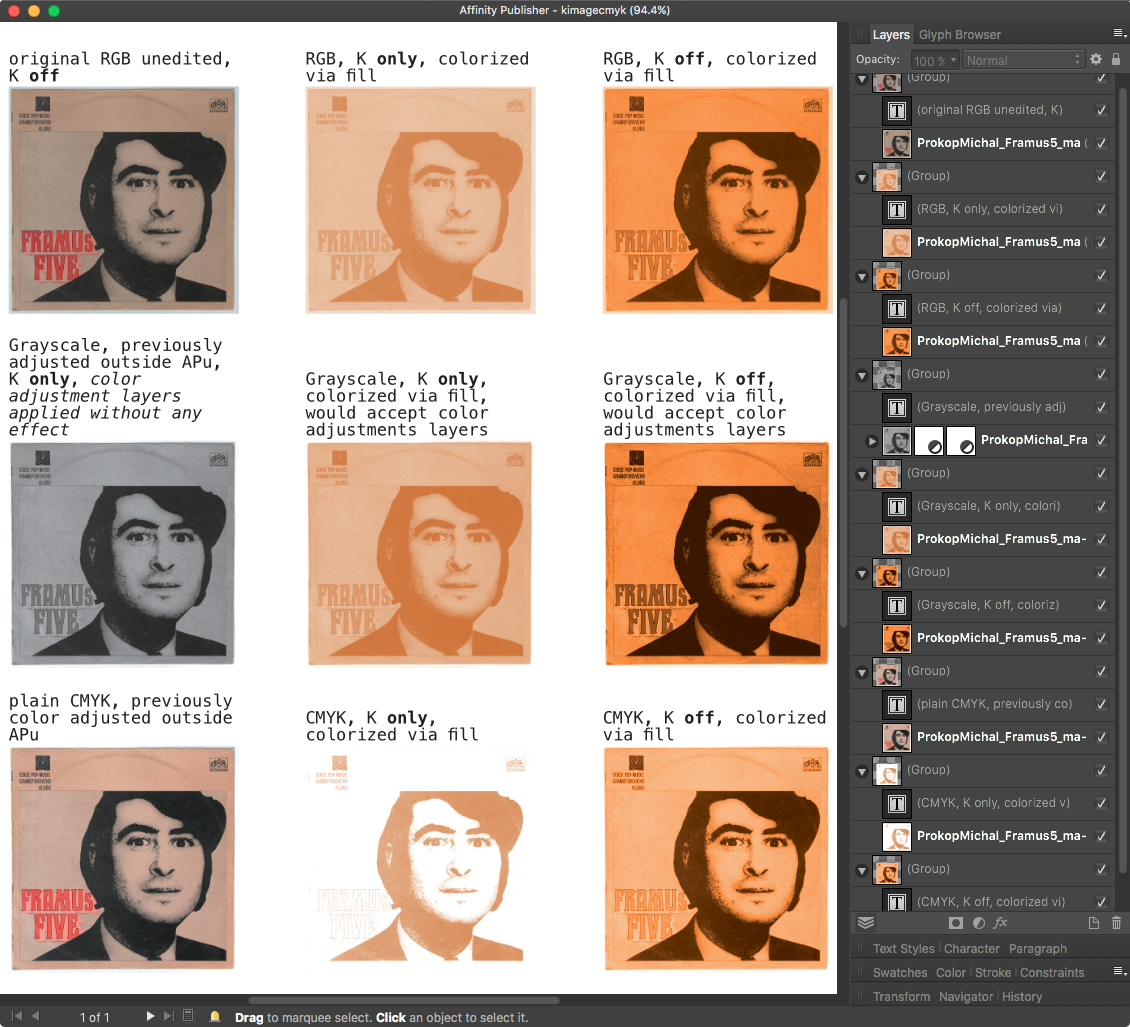Collapse group above '(plain CMYK, previously co)'
The image size is (1130, 1027).
click(862, 672)
